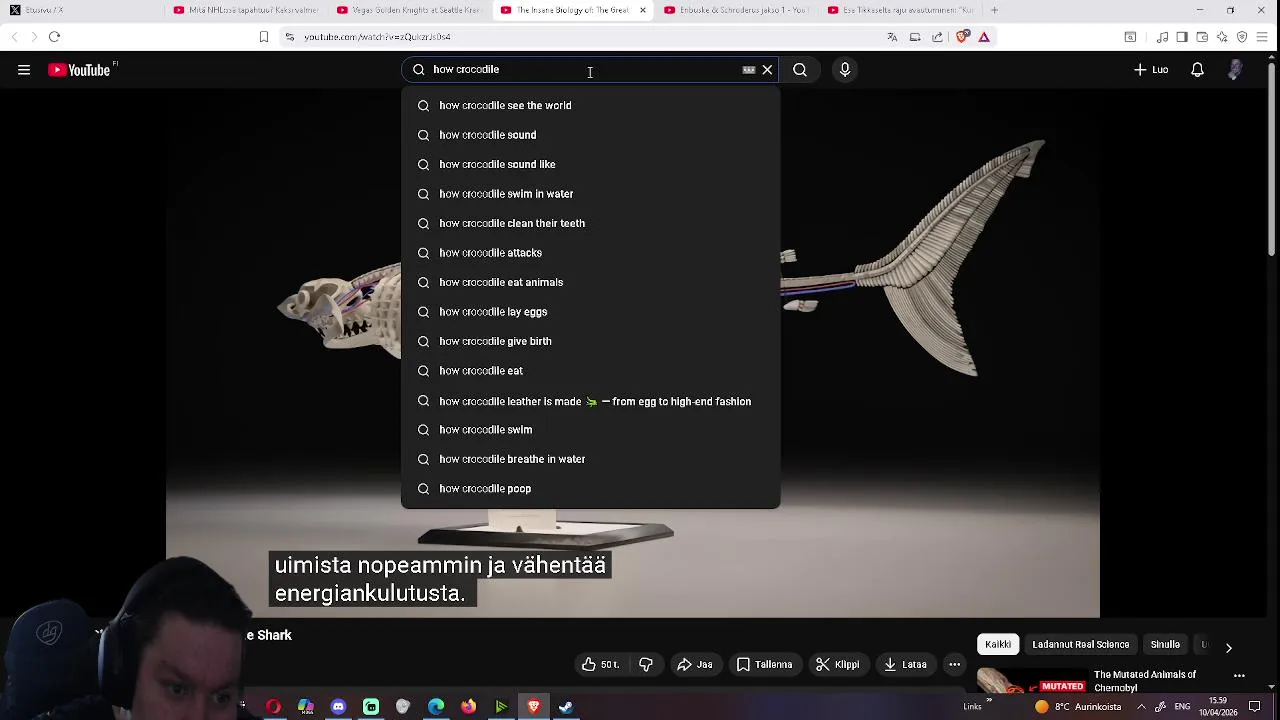
Task: Go to the YouTube home logo
Action: (x=80, y=70)
